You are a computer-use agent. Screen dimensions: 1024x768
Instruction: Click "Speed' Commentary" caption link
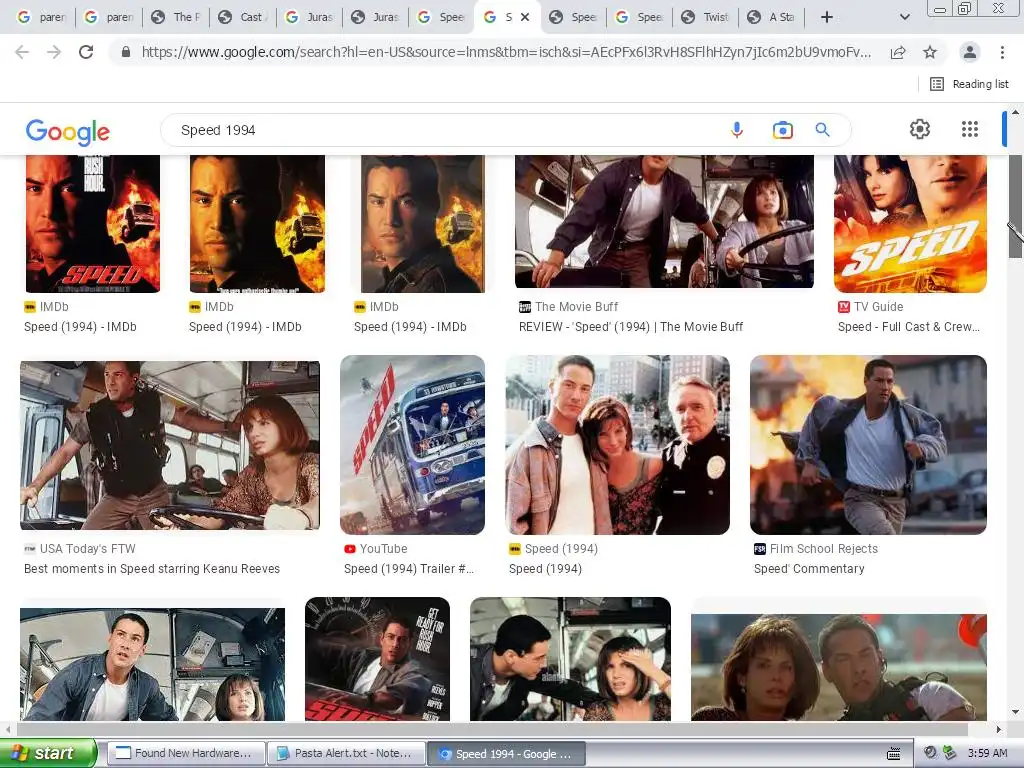(809, 569)
